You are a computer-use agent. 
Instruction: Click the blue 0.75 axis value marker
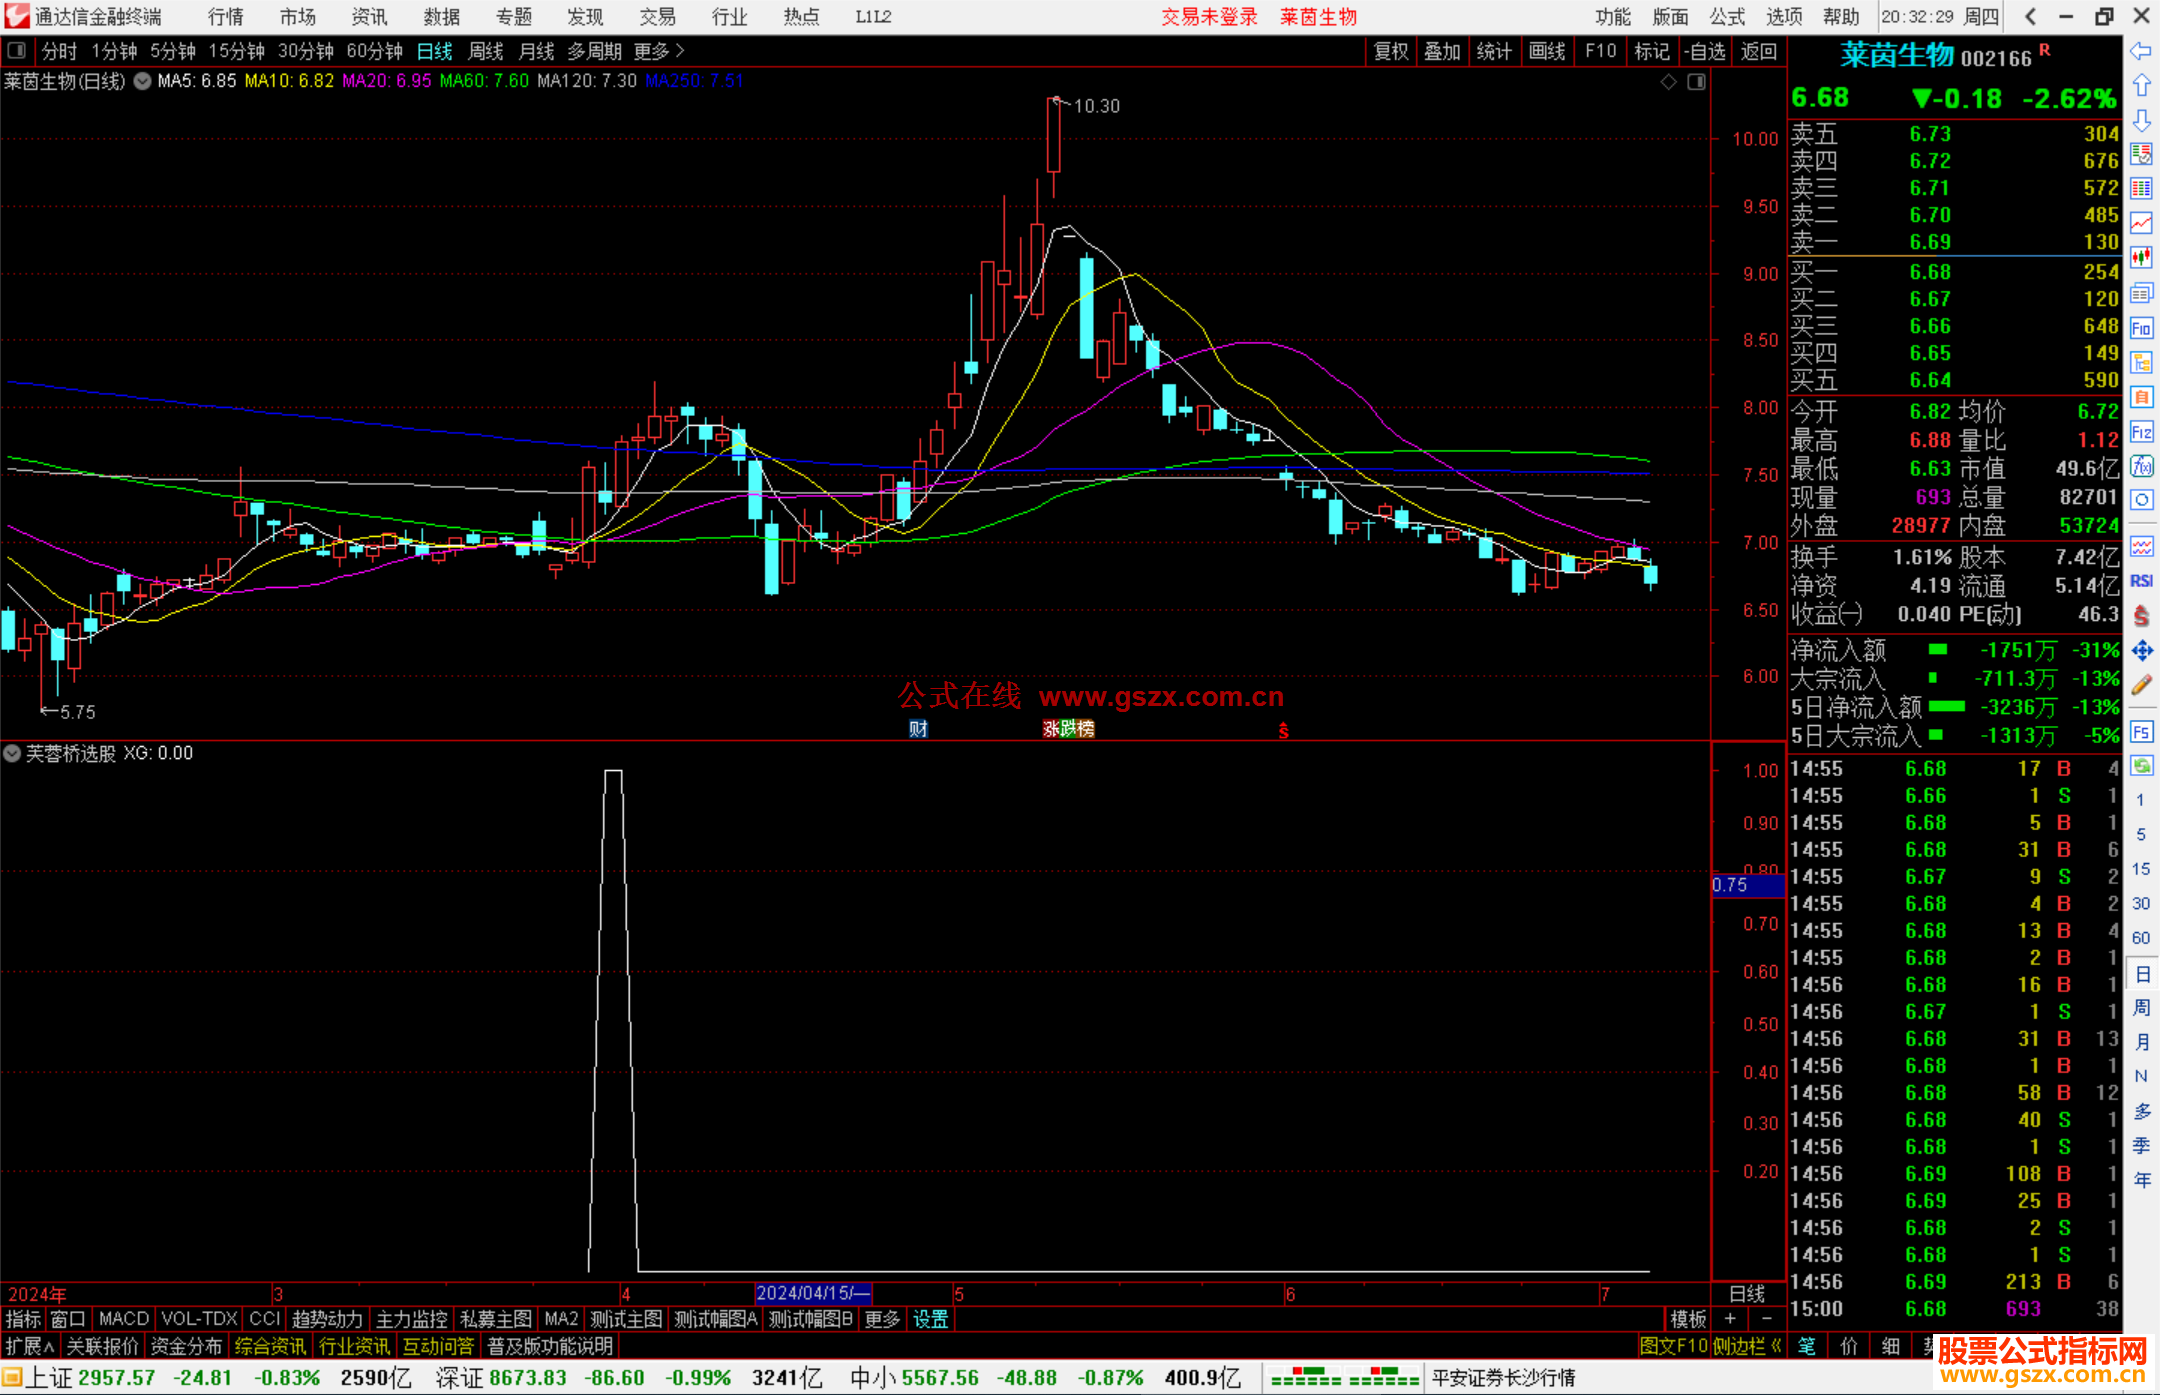[1745, 885]
